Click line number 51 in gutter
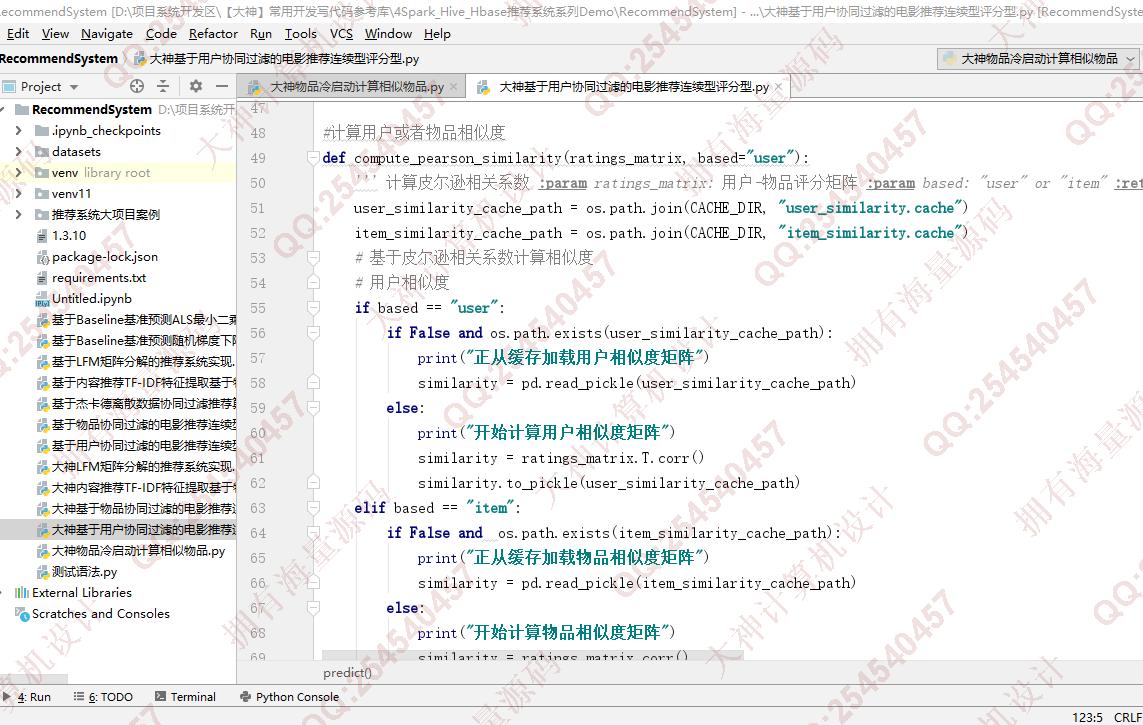1143x725 pixels. tap(258, 208)
